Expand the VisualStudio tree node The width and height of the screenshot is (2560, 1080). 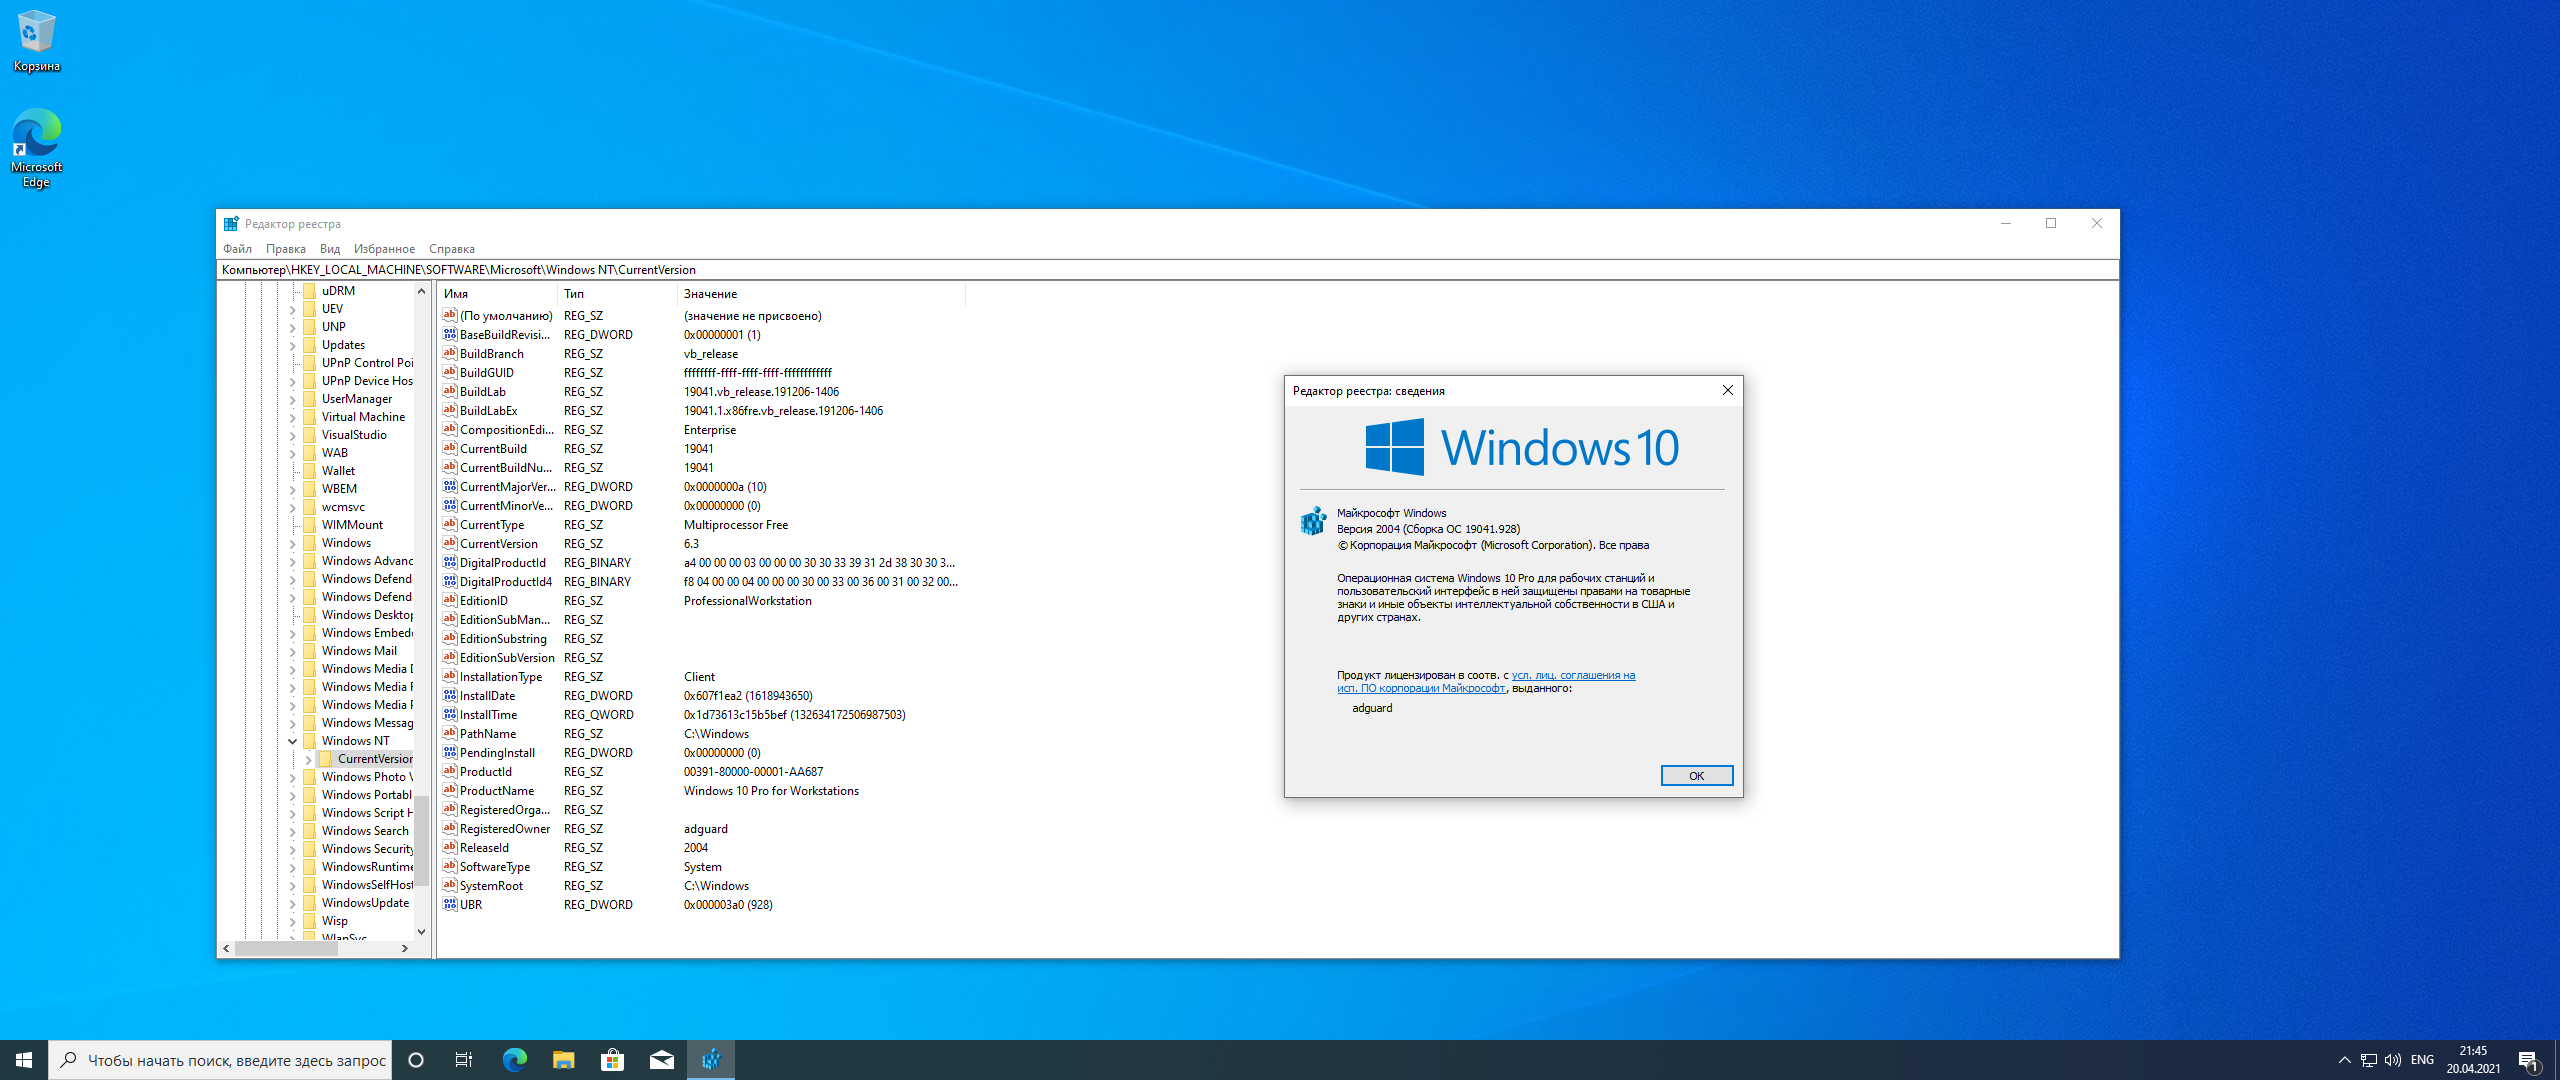[x=293, y=436]
